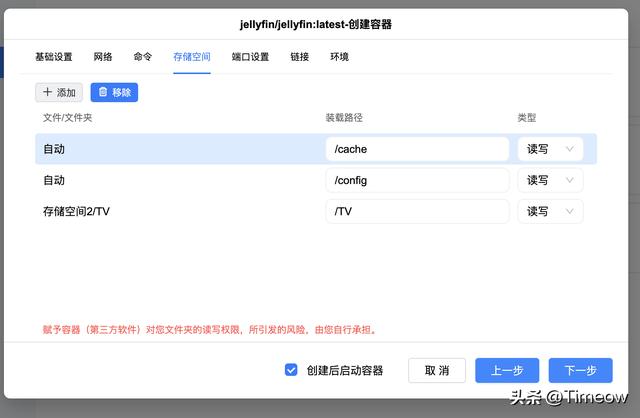Click the red risk warning text
Screen dimensions: 640x418
(209, 329)
